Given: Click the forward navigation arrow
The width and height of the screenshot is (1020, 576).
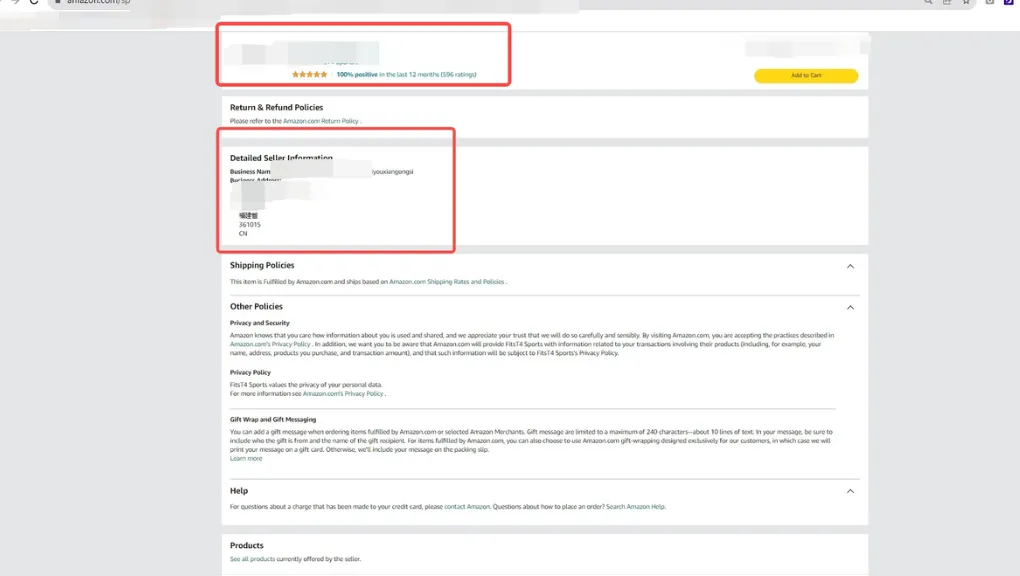Looking at the screenshot, I should 13,2.
